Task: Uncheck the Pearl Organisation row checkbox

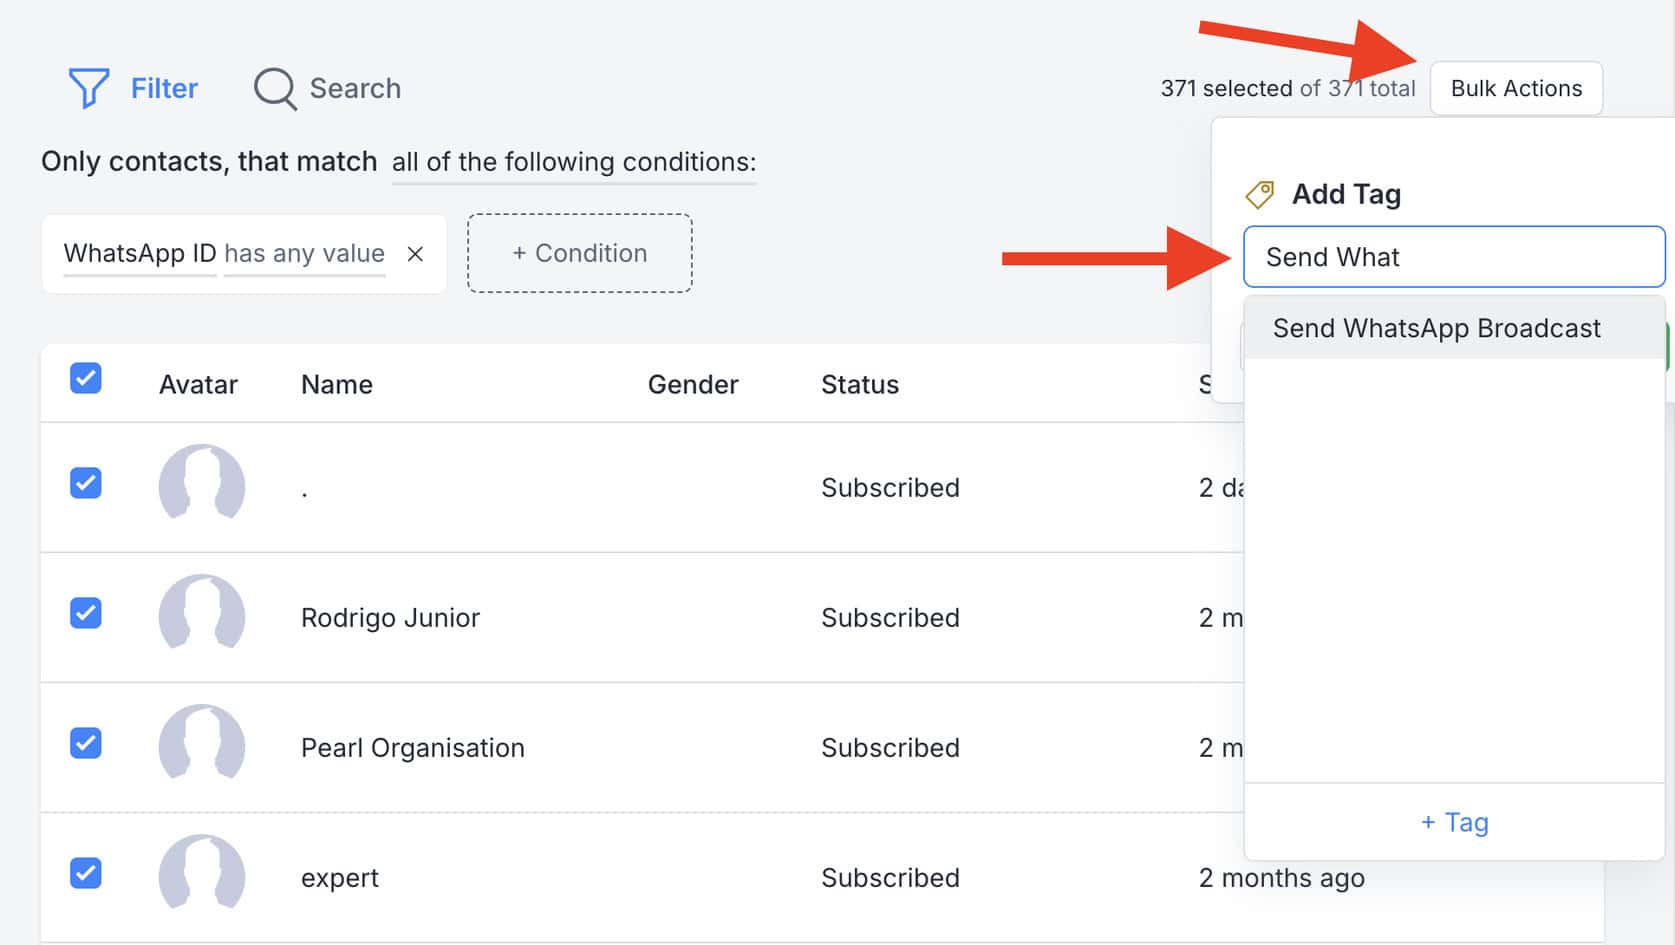Action: tap(86, 743)
